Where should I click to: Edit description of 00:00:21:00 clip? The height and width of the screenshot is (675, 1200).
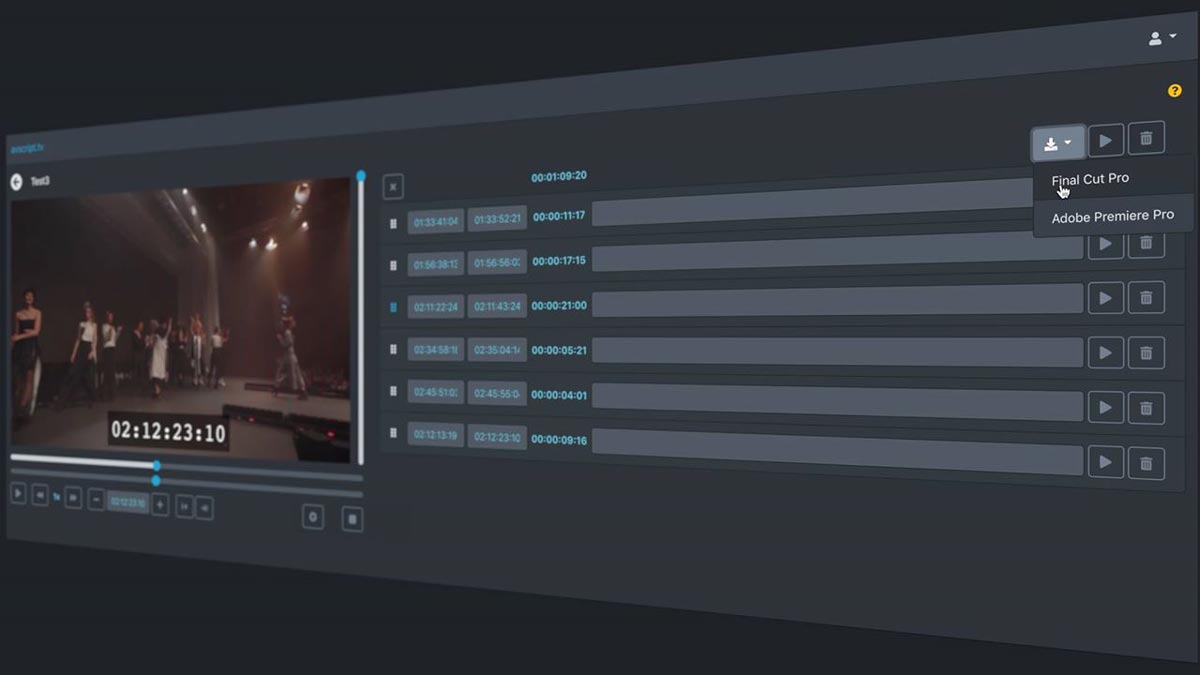click(x=838, y=301)
